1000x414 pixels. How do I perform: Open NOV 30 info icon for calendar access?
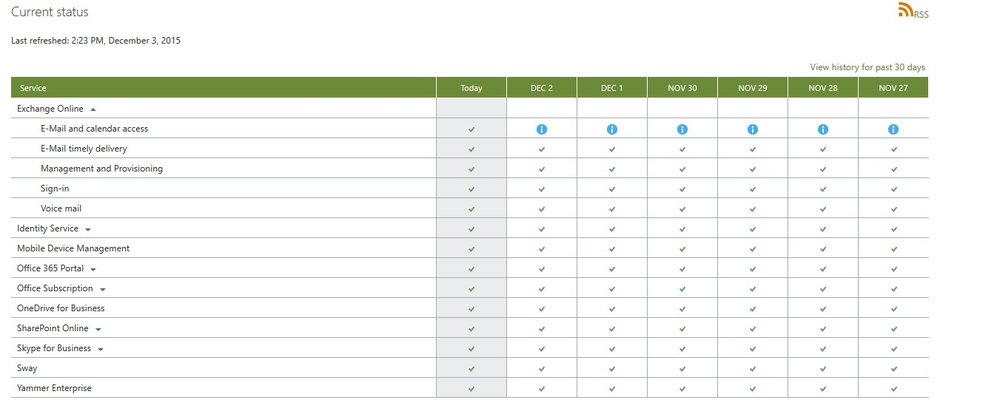(x=682, y=129)
